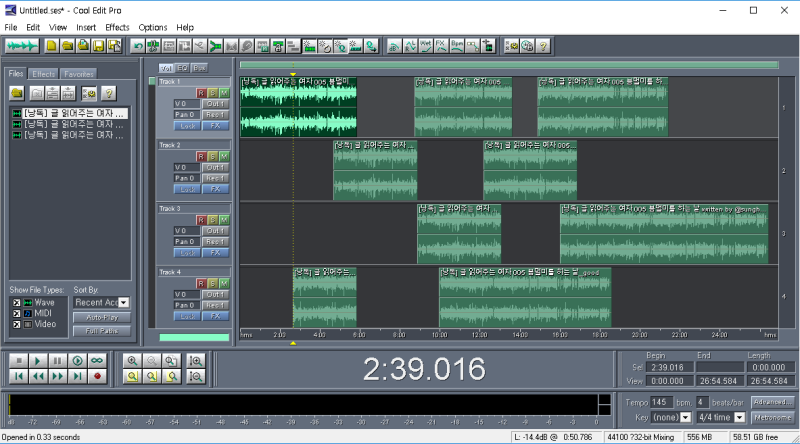Viewport: 800px width, 444px height.
Task: Click the Play Looped infinity icon
Action: coord(98,360)
